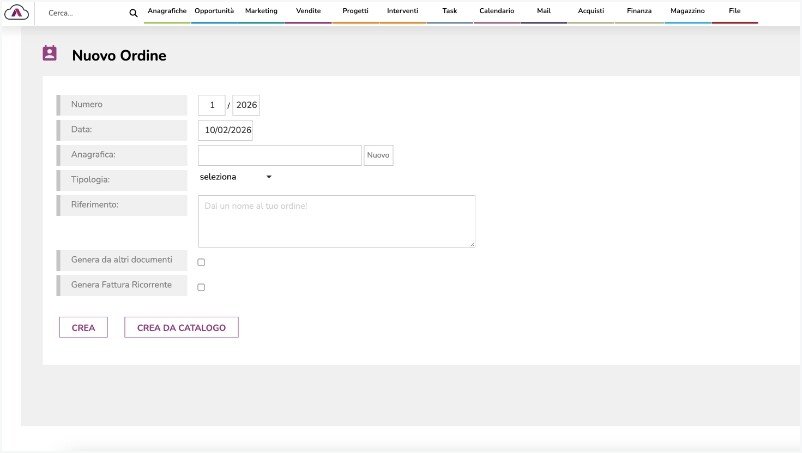Open the Vendite menu

(x=308, y=11)
